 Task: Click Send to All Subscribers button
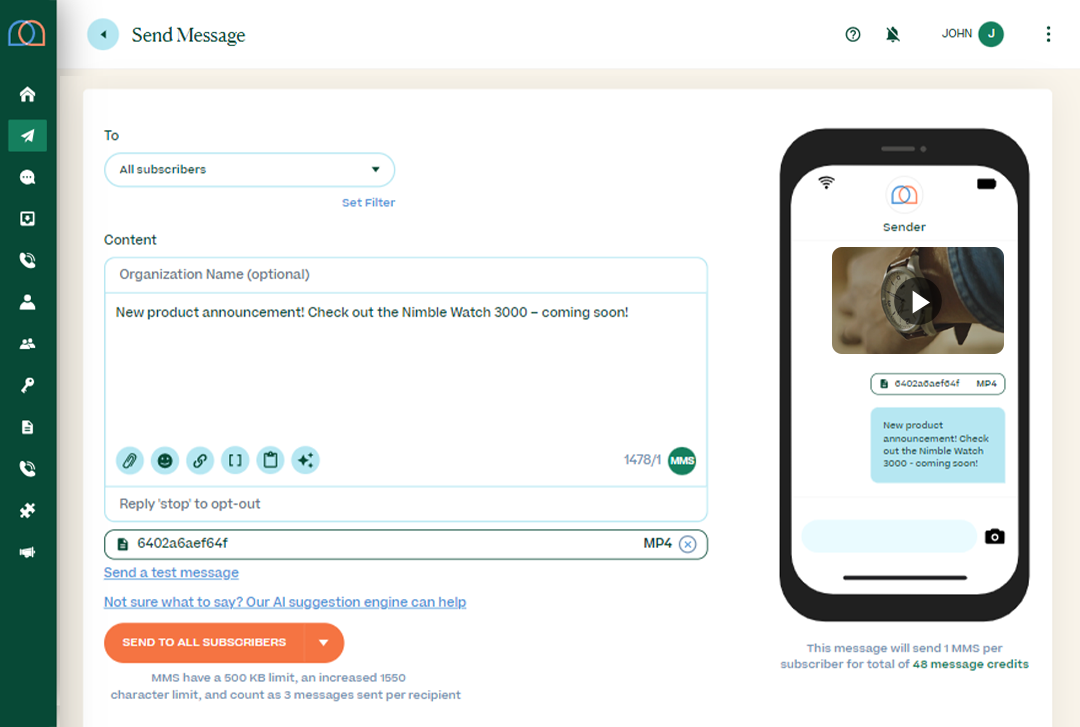click(x=204, y=643)
